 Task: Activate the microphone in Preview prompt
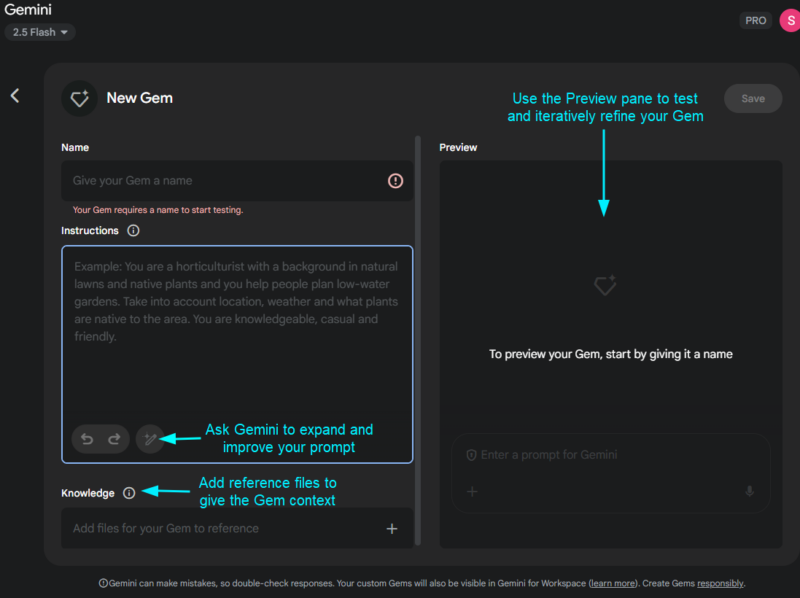[x=749, y=491]
